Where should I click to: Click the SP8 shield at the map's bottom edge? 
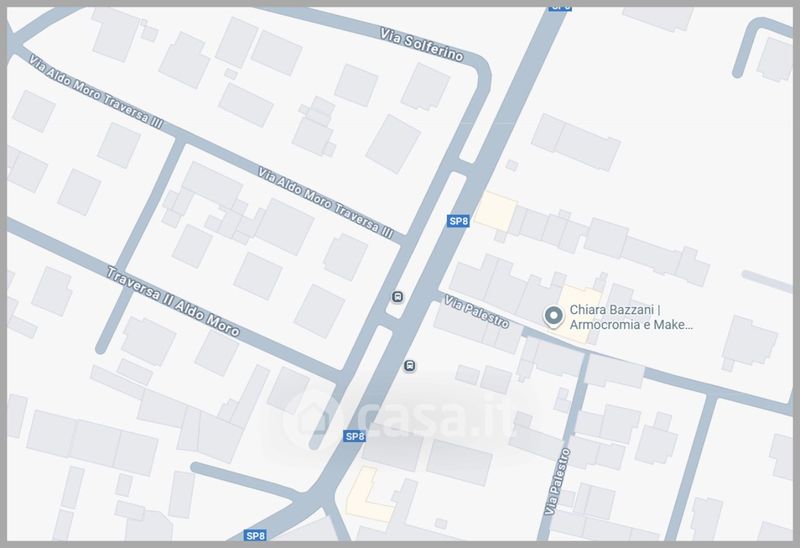[x=256, y=535]
